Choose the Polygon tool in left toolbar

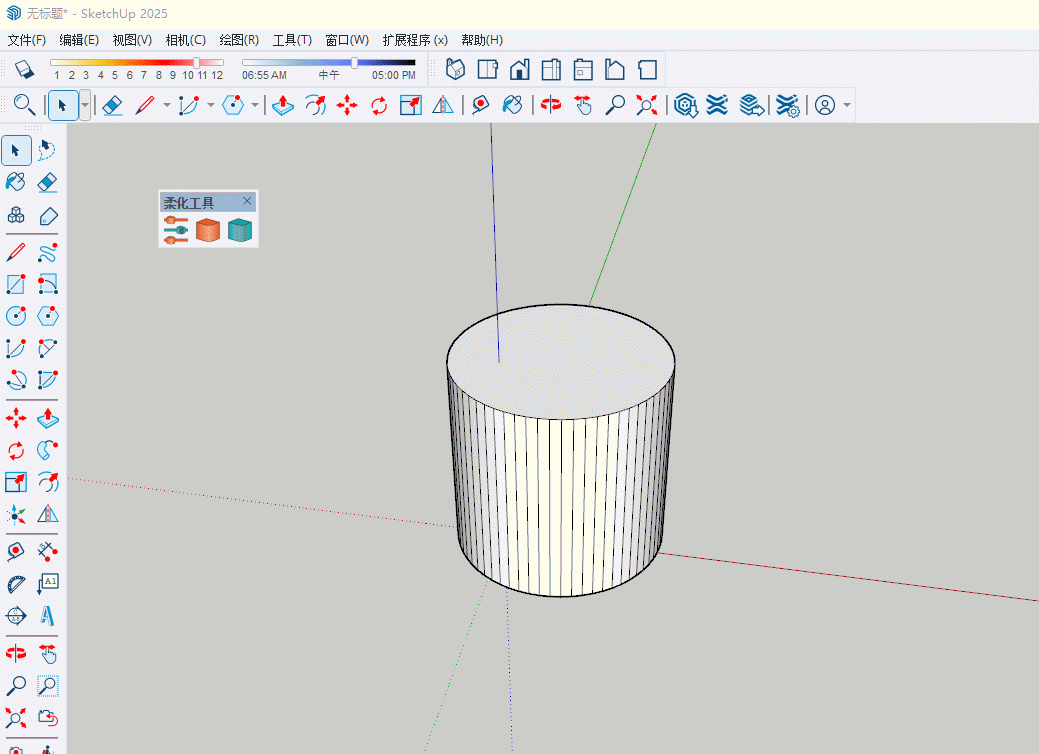47,316
